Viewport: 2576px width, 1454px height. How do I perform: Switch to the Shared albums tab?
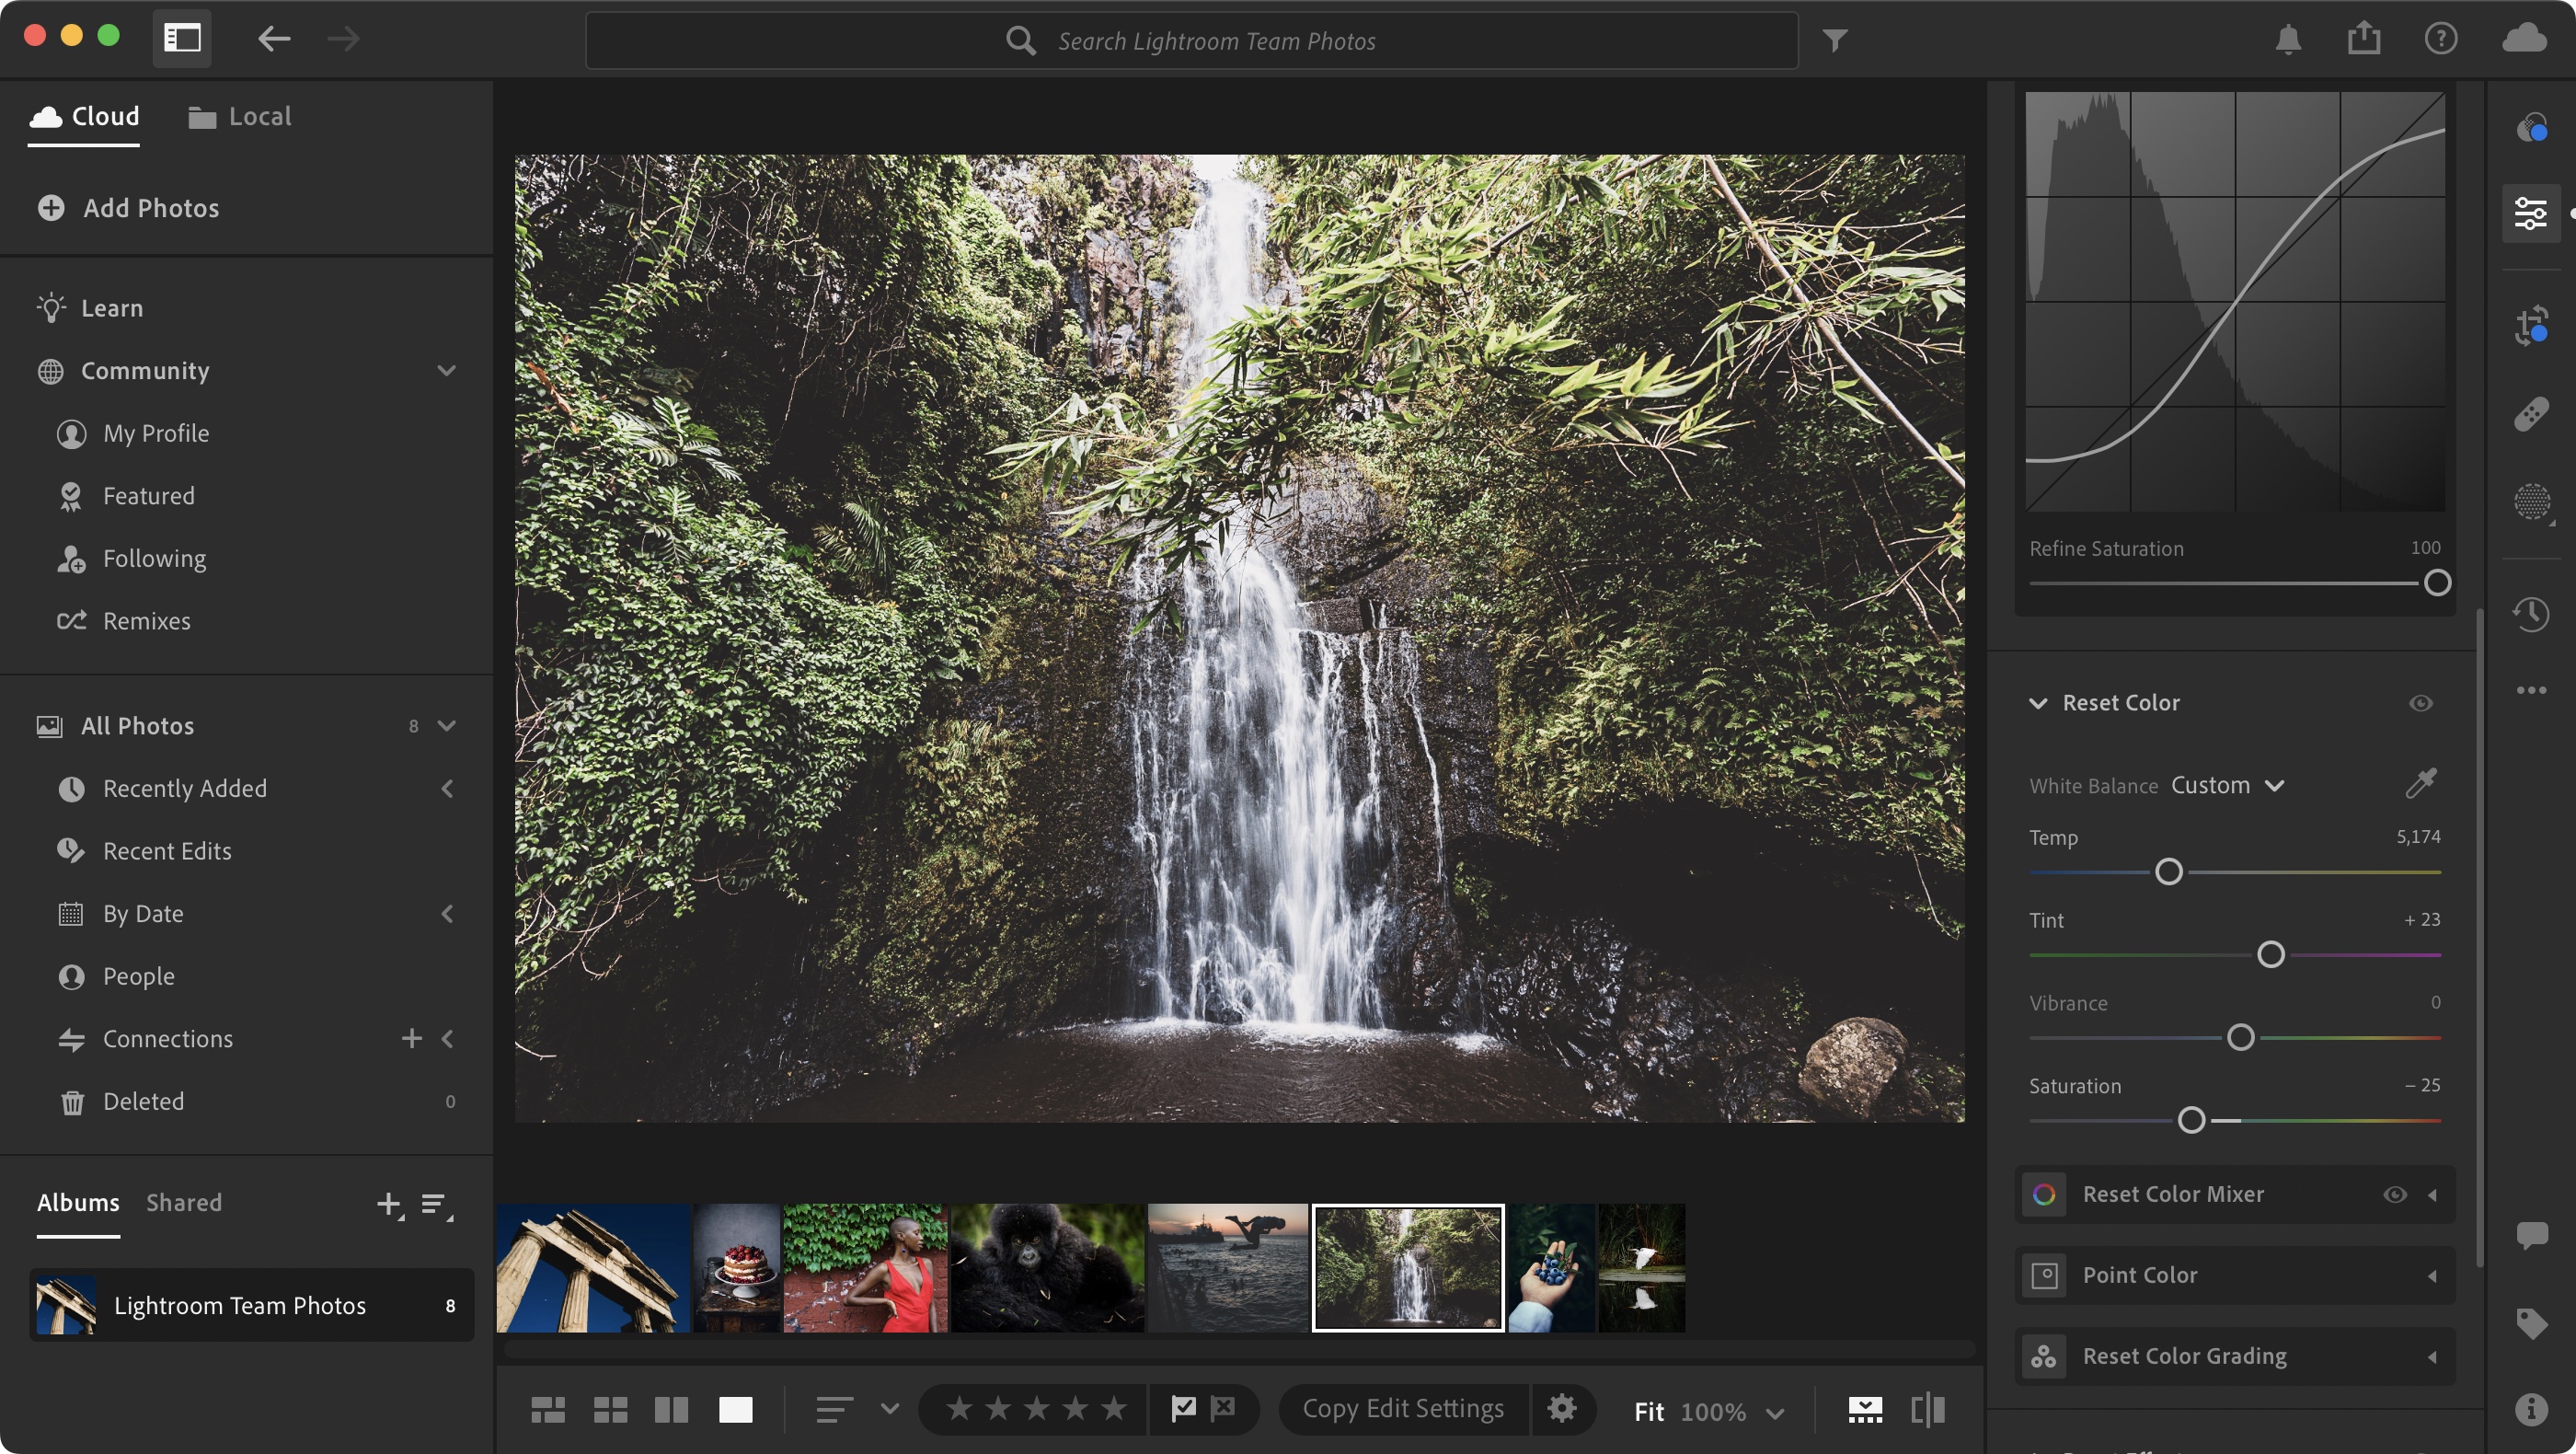[x=184, y=1203]
